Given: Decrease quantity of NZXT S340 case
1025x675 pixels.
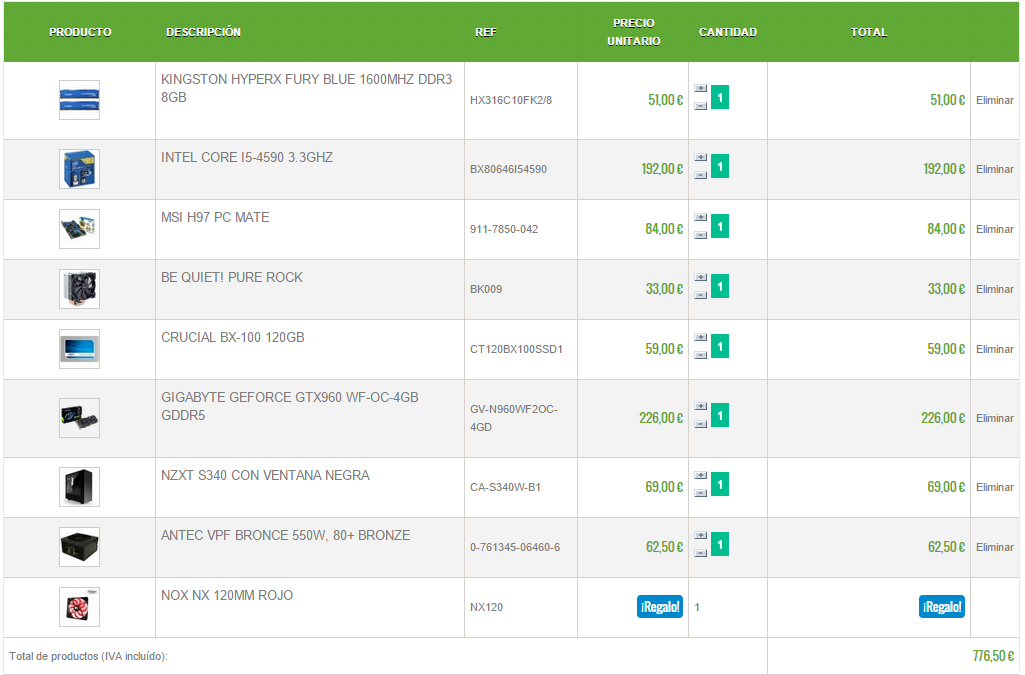Looking at the screenshot, I should point(700,494).
